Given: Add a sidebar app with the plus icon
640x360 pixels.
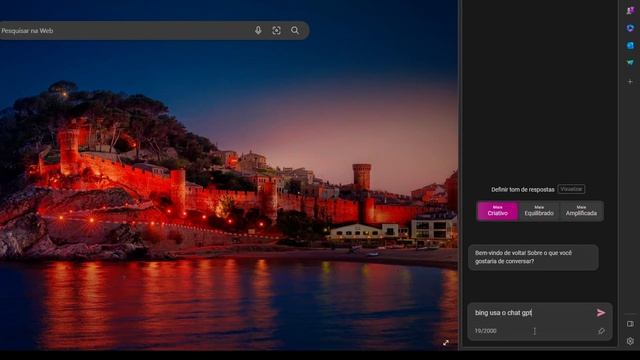Looking at the screenshot, I should [x=630, y=82].
